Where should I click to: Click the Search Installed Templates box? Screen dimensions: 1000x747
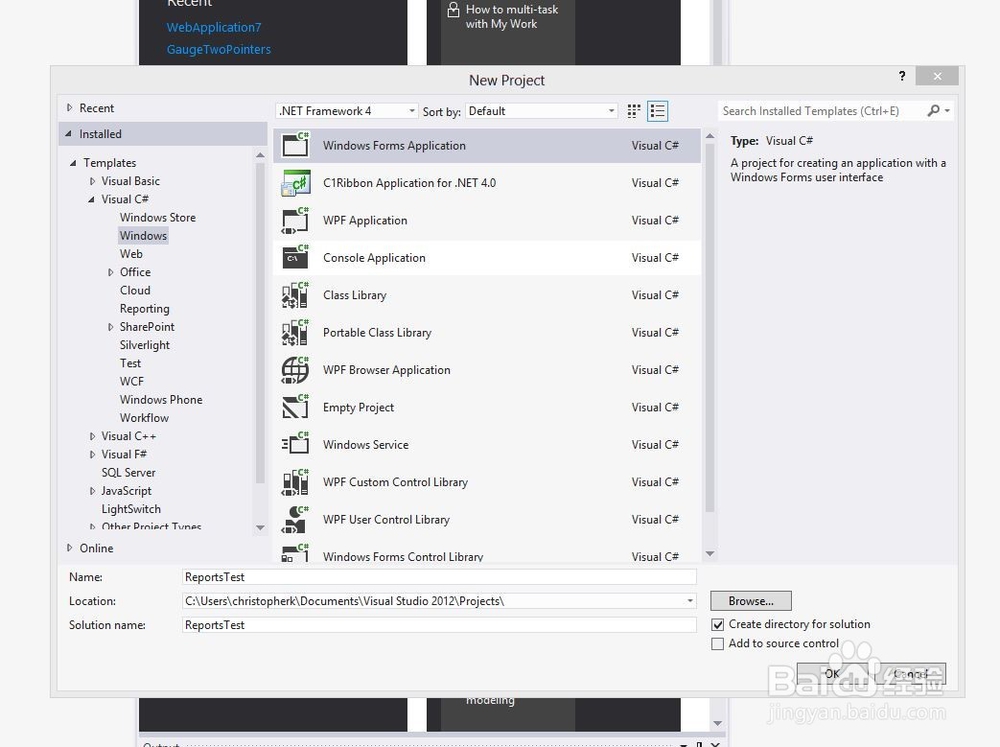pos(823,111)
